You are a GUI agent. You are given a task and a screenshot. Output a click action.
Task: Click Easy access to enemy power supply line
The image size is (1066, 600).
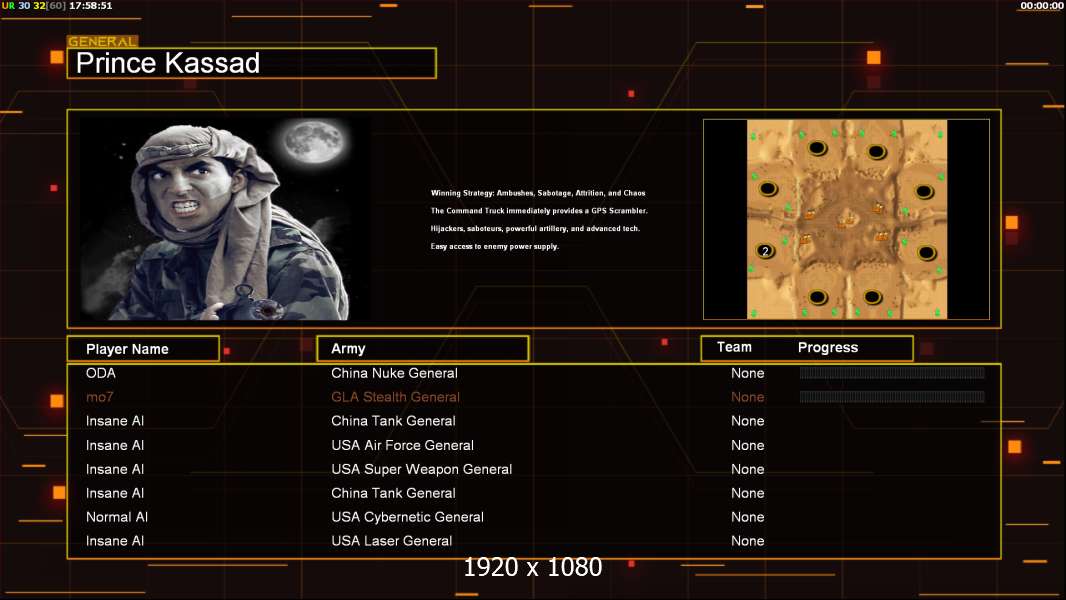494,246
